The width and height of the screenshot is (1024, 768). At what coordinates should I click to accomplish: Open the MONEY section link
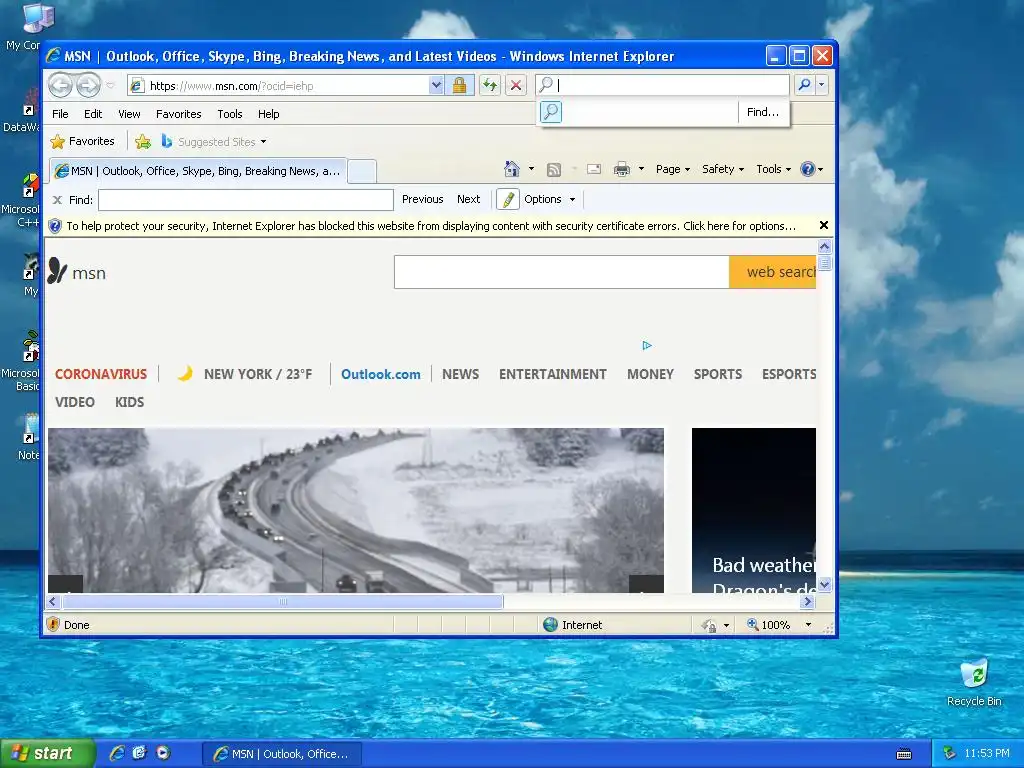coord(650,374)
